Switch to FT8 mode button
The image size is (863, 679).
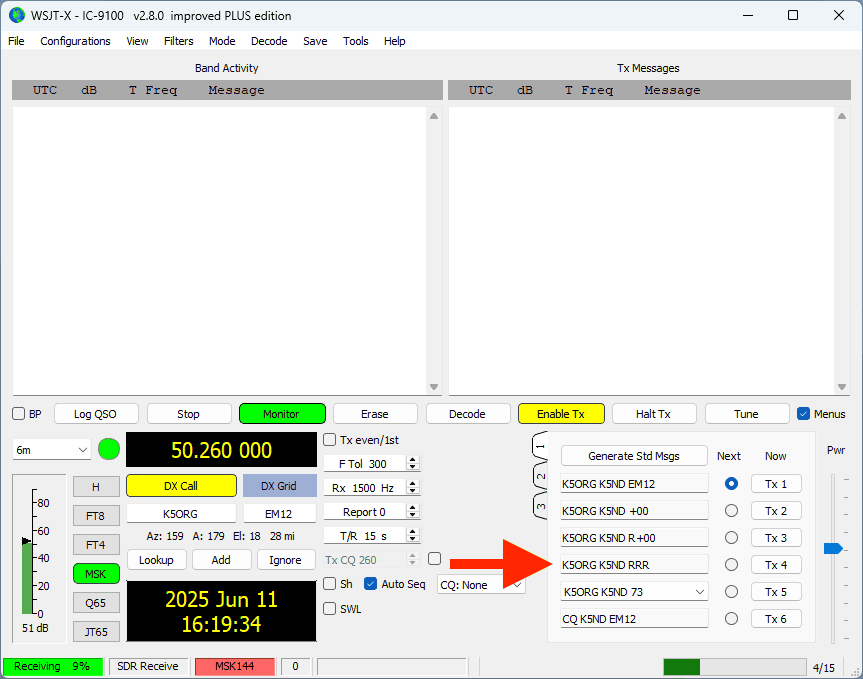pos(96,516)
